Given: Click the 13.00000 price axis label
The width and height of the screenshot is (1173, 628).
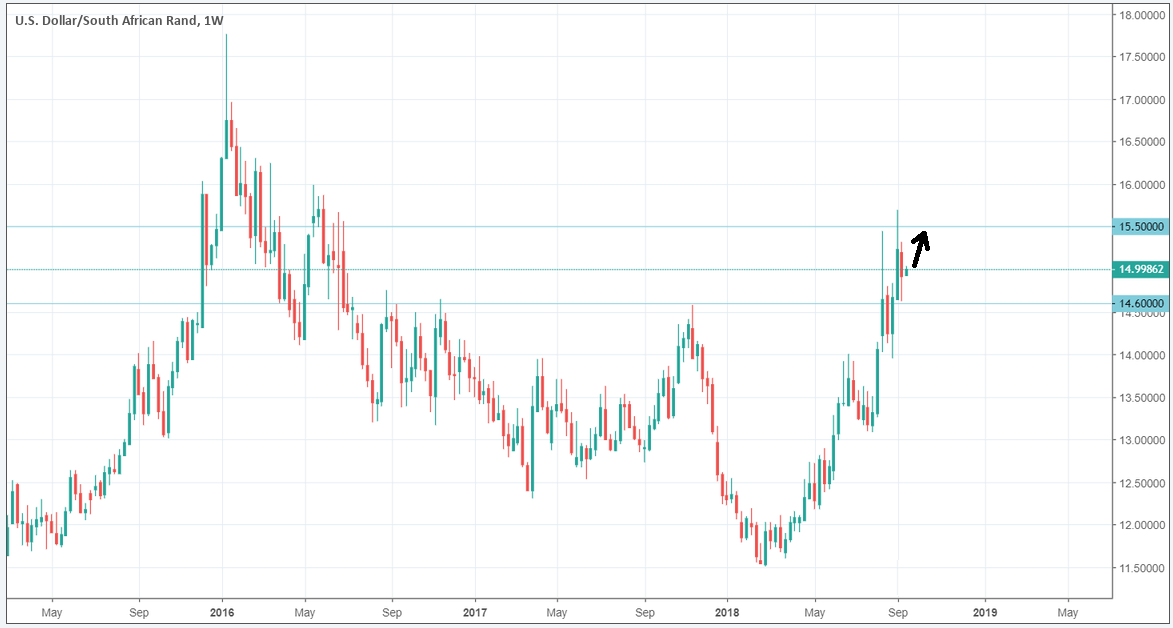Looking at the screenshot, I should (x=1142, y=440).
